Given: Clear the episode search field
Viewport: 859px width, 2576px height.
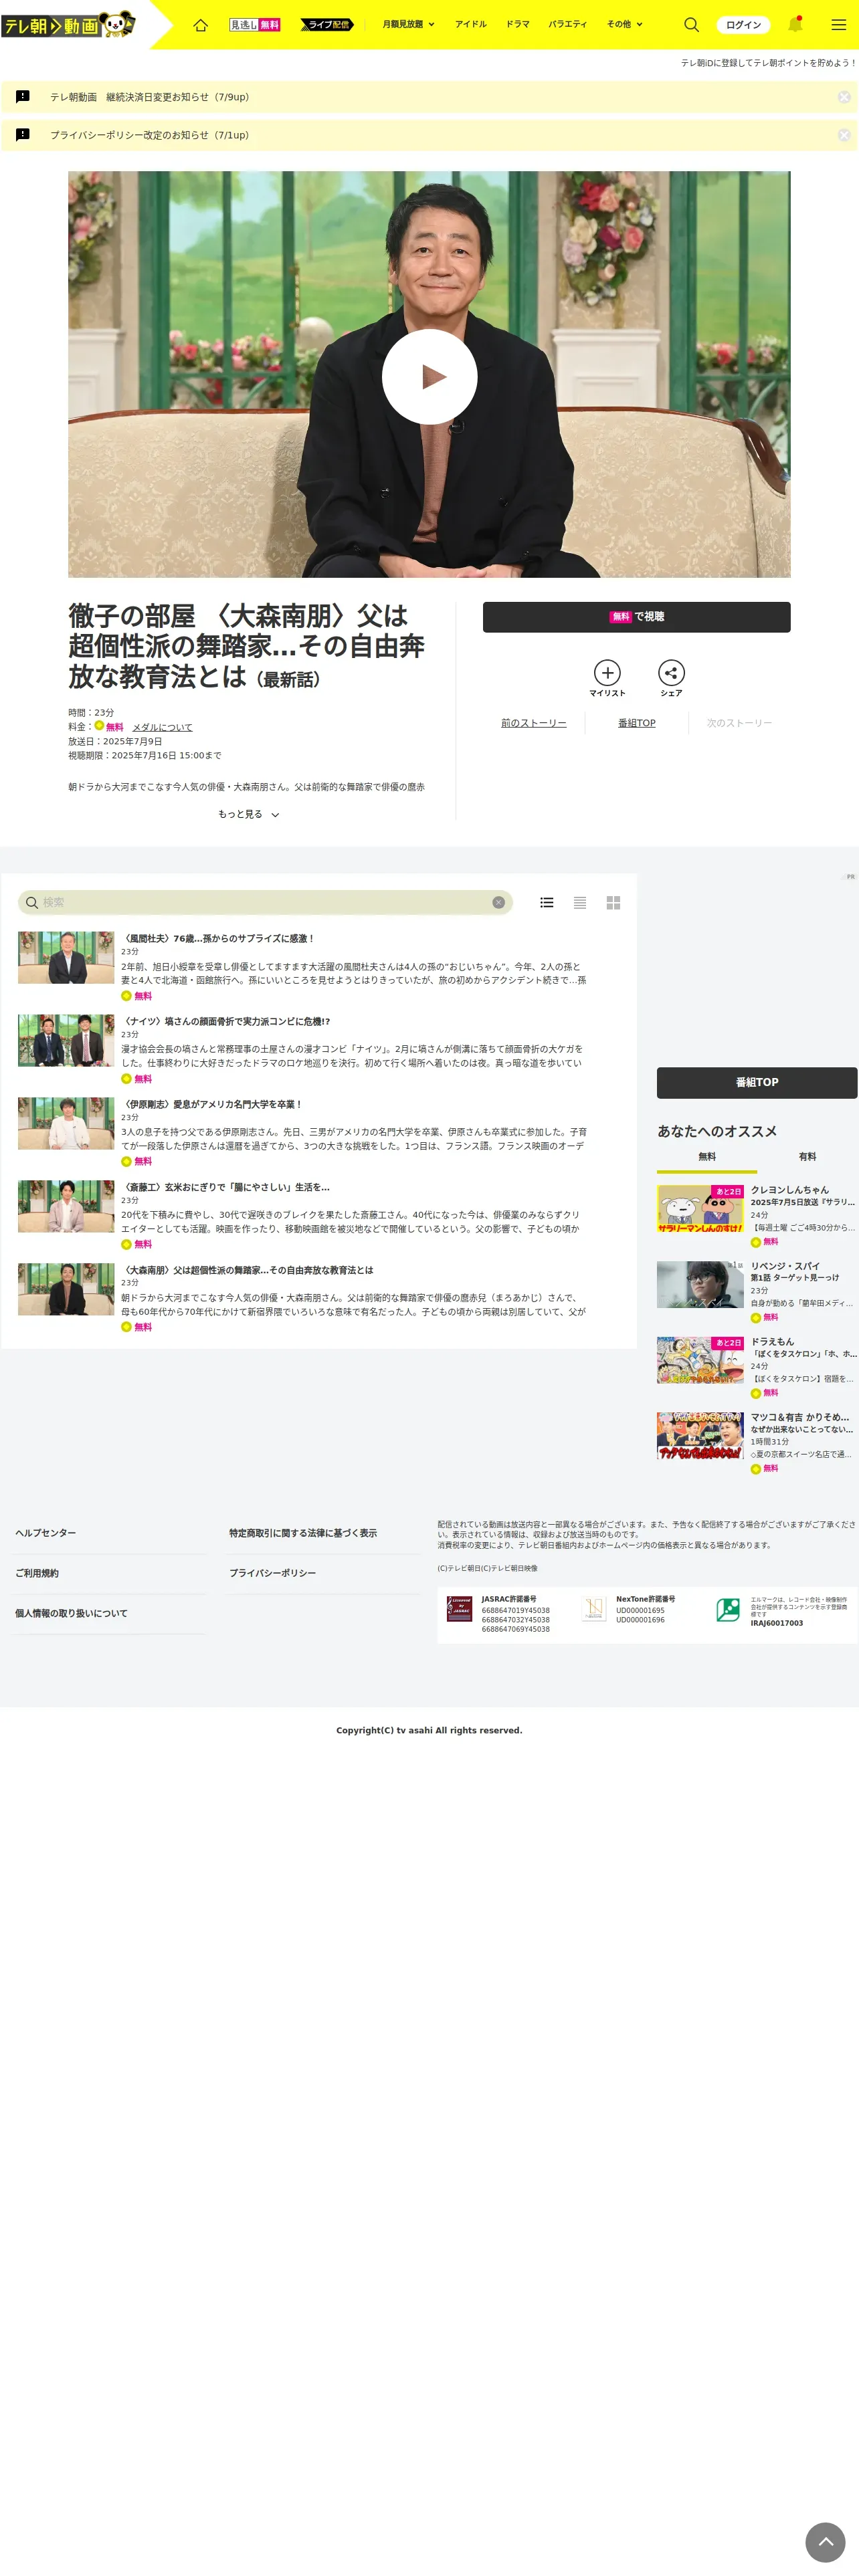Looking at the screenshot, I should (498, 902).
